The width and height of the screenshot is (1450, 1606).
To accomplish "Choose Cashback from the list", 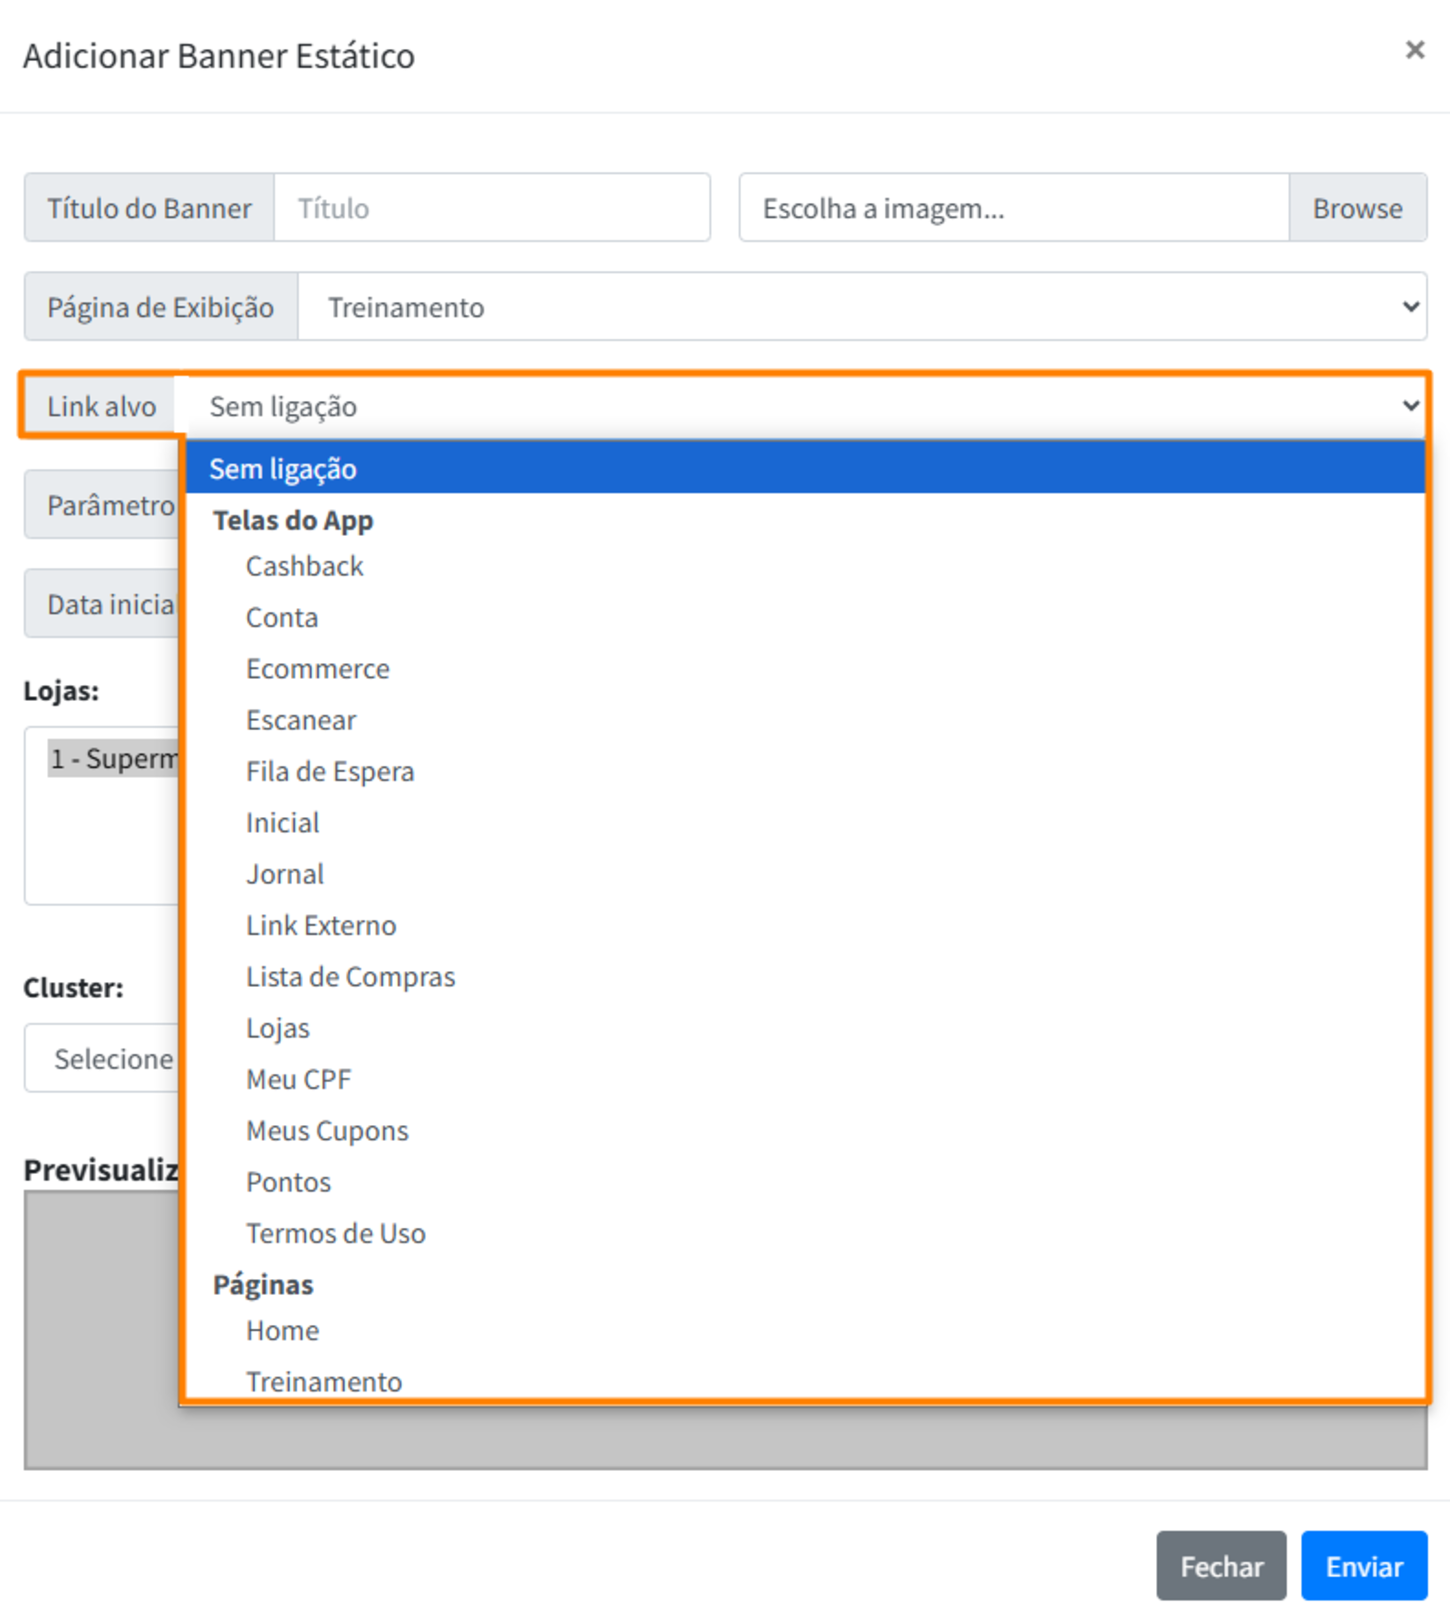I will tap(304, 566).
